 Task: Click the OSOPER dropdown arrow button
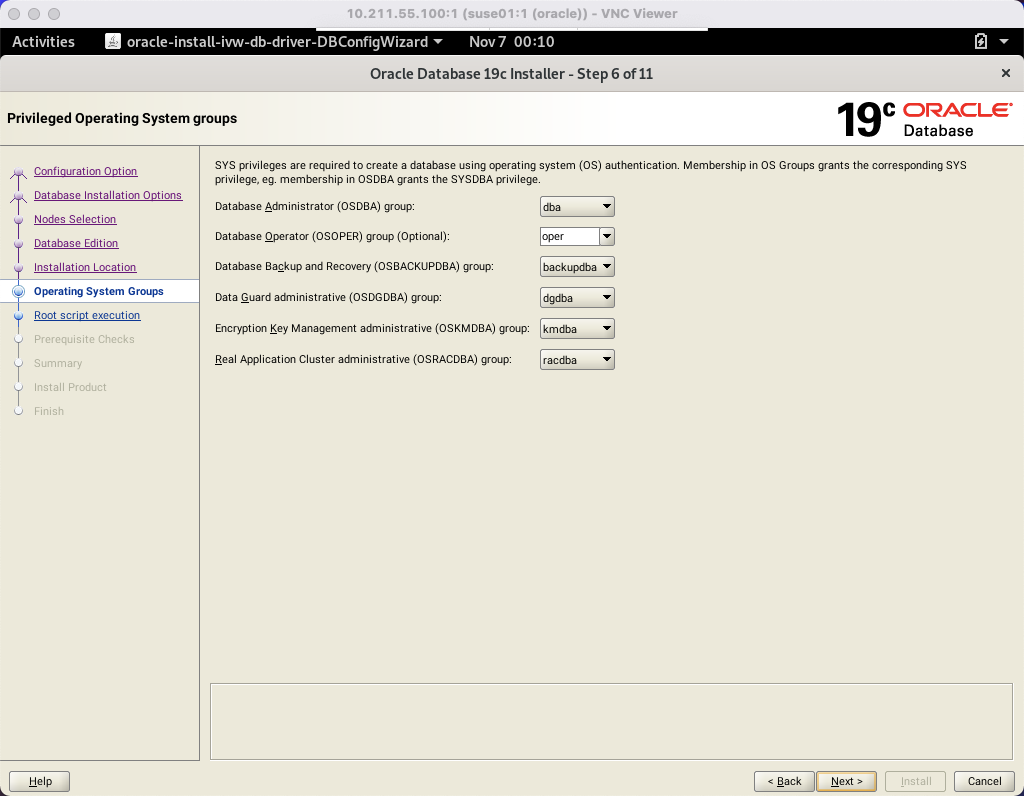click(x=607, y=236)
